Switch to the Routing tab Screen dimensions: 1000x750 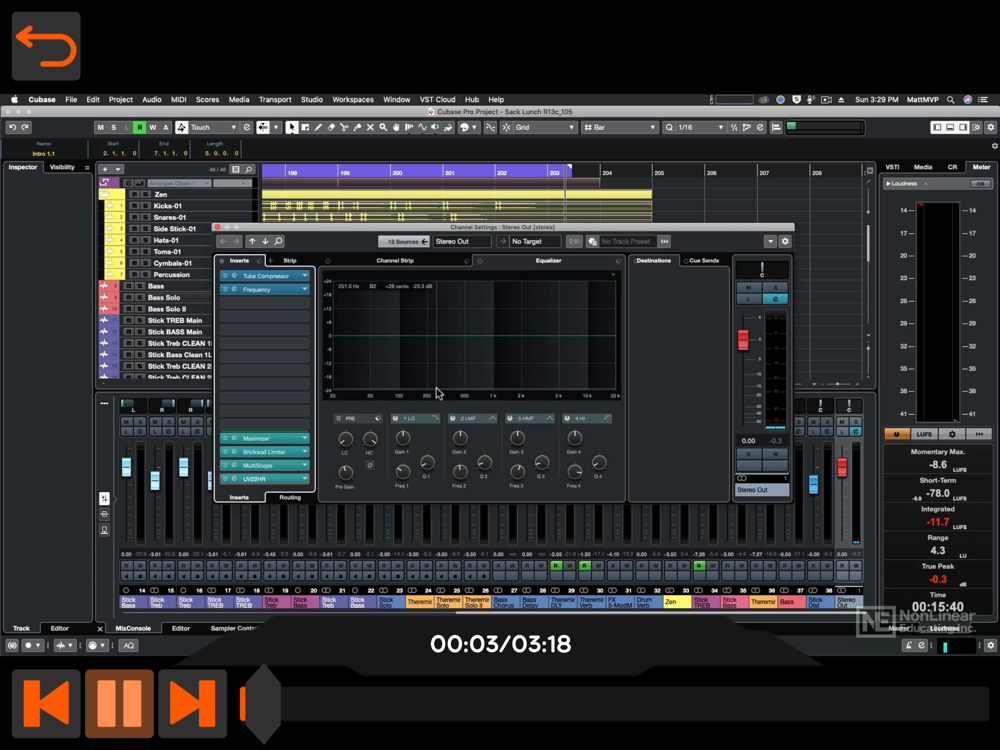(290, 497)
